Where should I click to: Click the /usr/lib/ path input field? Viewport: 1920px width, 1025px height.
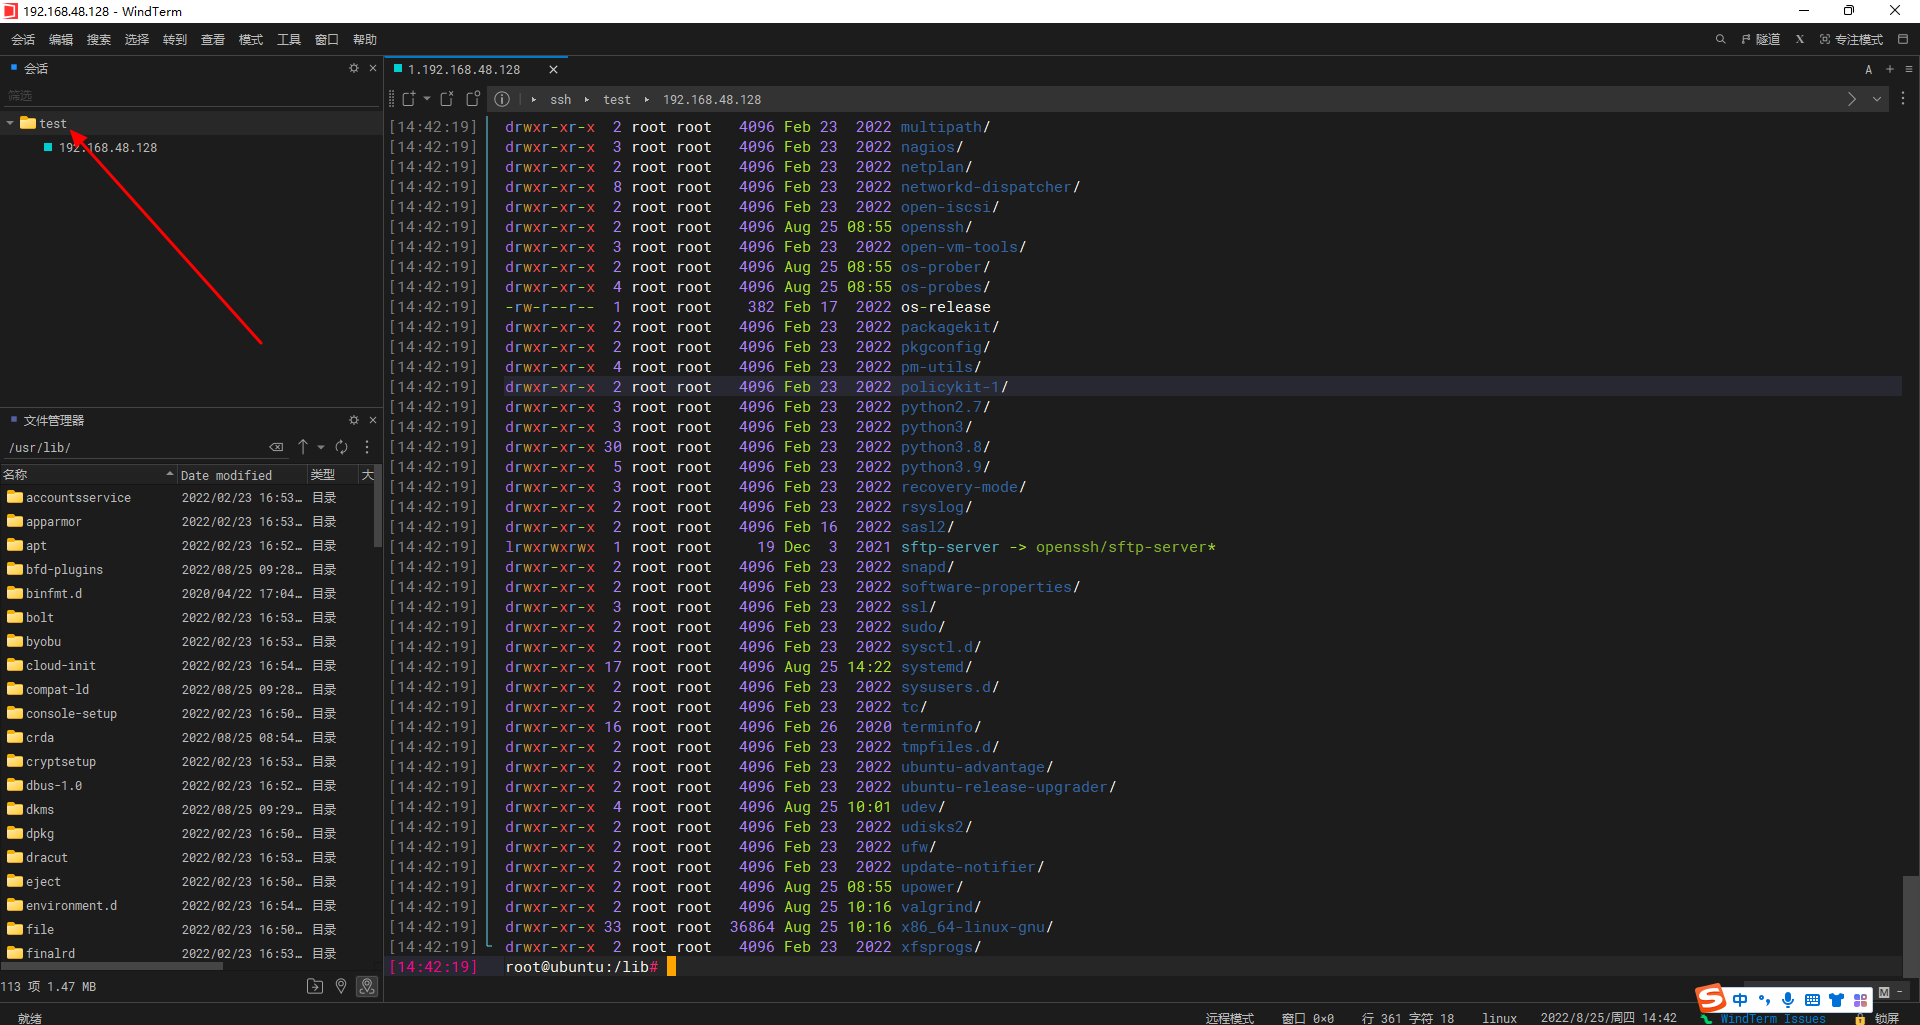pos(135,447)
